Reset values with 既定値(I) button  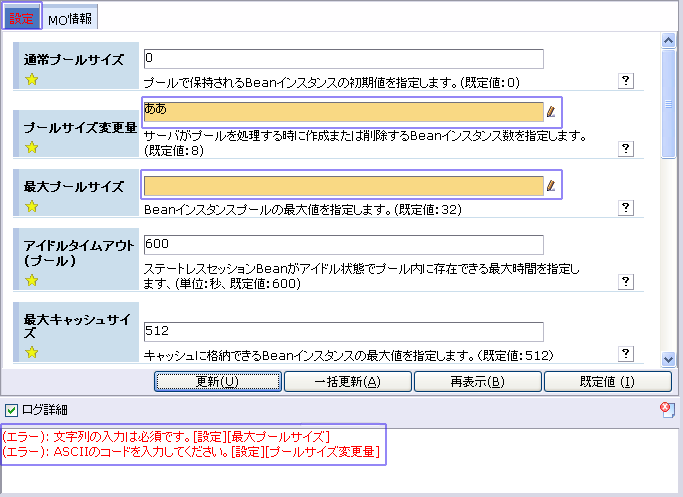[x=606, y=381]
